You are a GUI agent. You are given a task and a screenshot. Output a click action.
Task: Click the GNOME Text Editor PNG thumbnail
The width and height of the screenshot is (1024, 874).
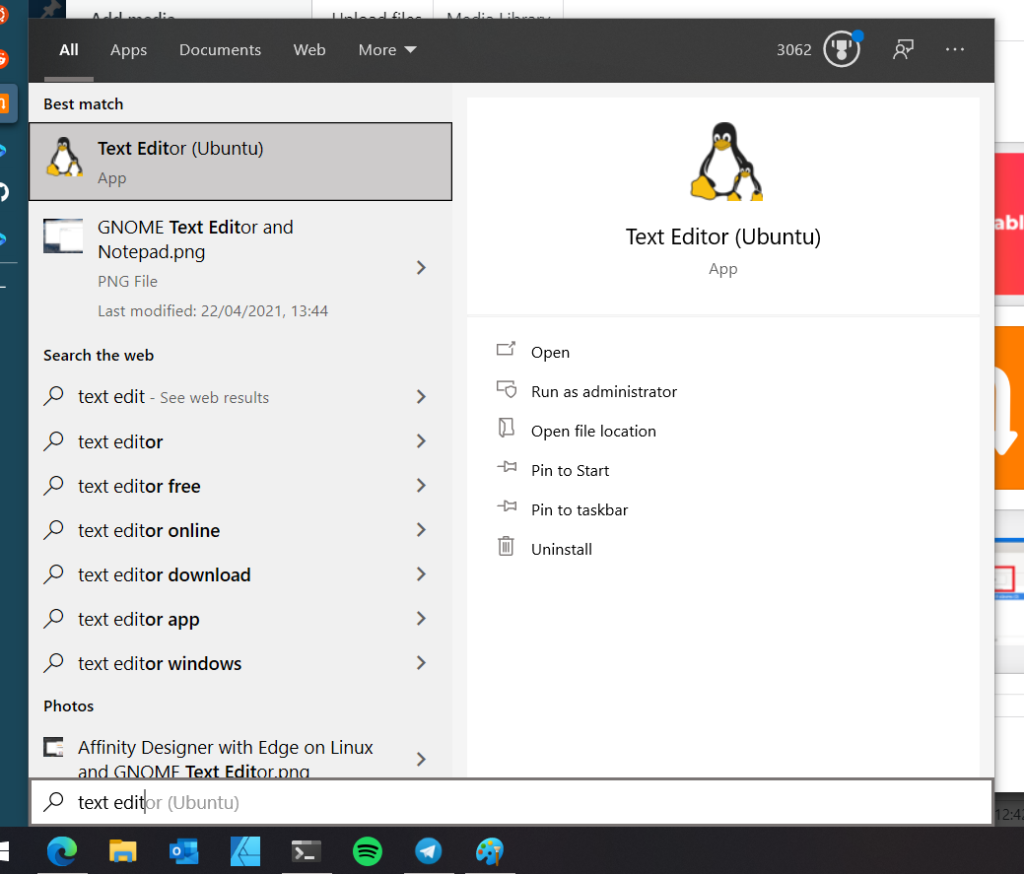[x=63, y=235]
